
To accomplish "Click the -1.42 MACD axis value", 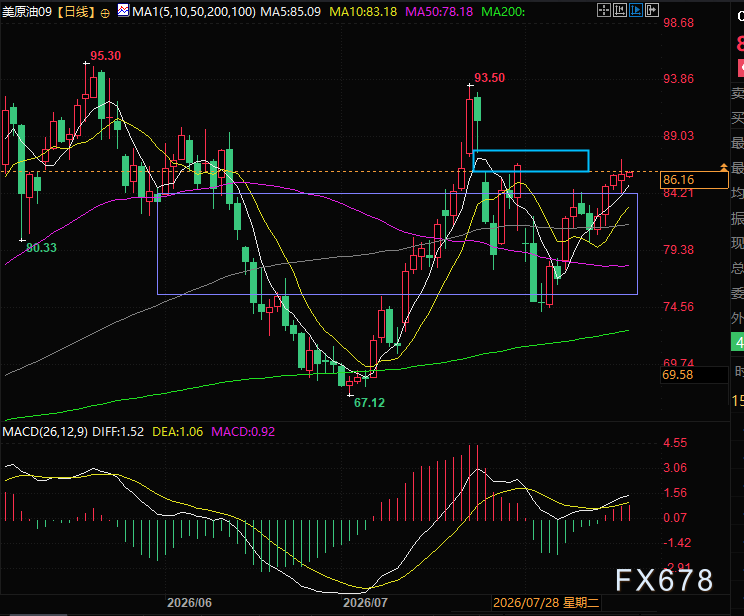I will pyautogui.click(x=677, y=543).
